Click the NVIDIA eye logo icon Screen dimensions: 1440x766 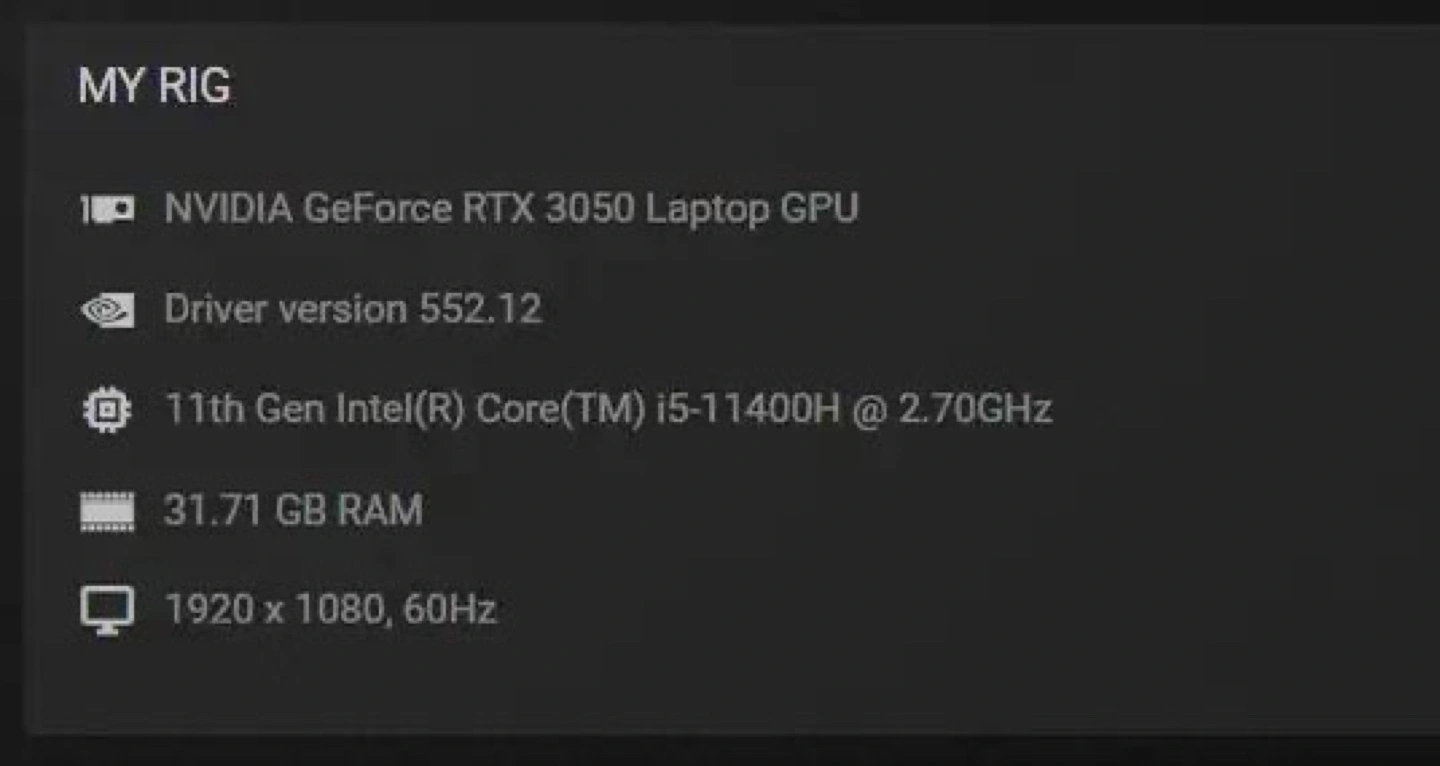tap(107, 310)
